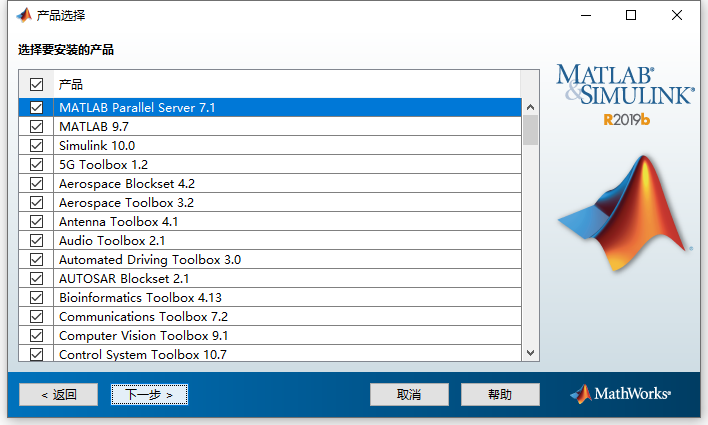The width and height of the screenshot is (708, 425).
Task: Go back with the < 返回 button
Action: click(x=59, y=394)
